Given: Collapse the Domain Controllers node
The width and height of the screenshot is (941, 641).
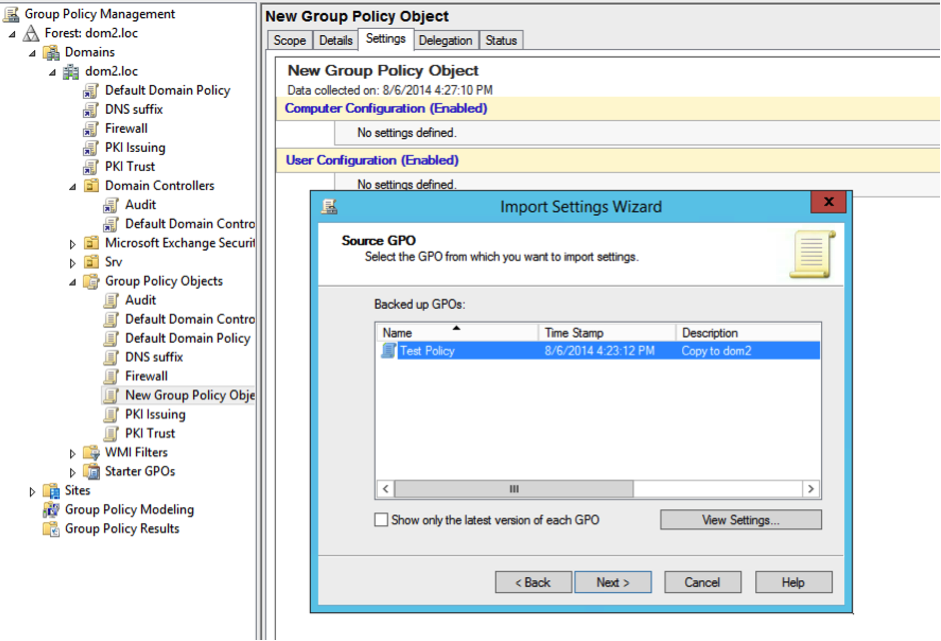Looking at the screenshot, I should coord(73,186).
